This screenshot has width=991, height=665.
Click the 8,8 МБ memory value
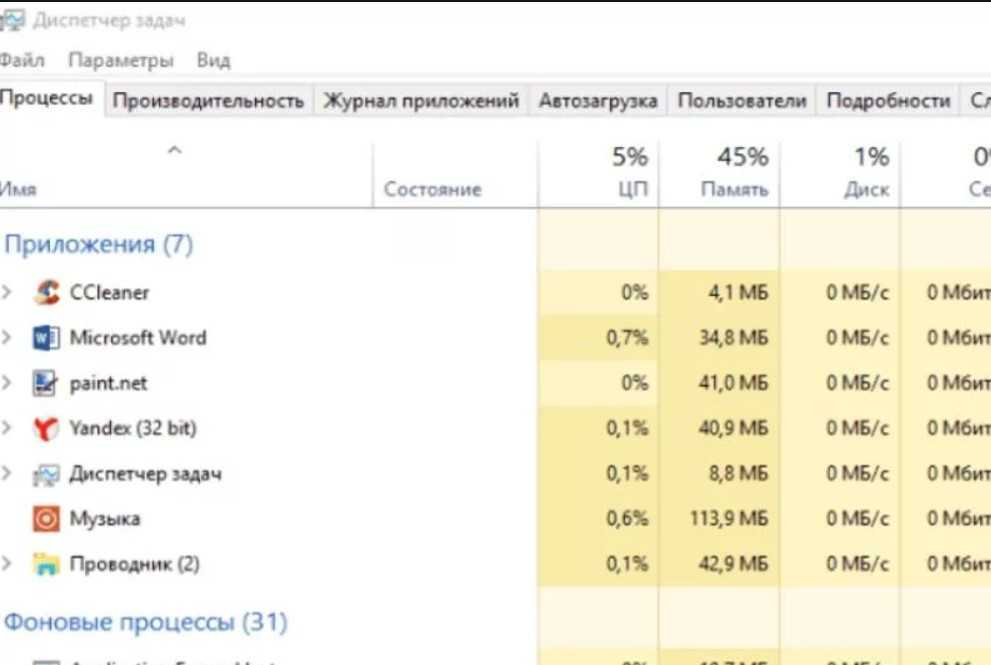(x=738, y=473)
